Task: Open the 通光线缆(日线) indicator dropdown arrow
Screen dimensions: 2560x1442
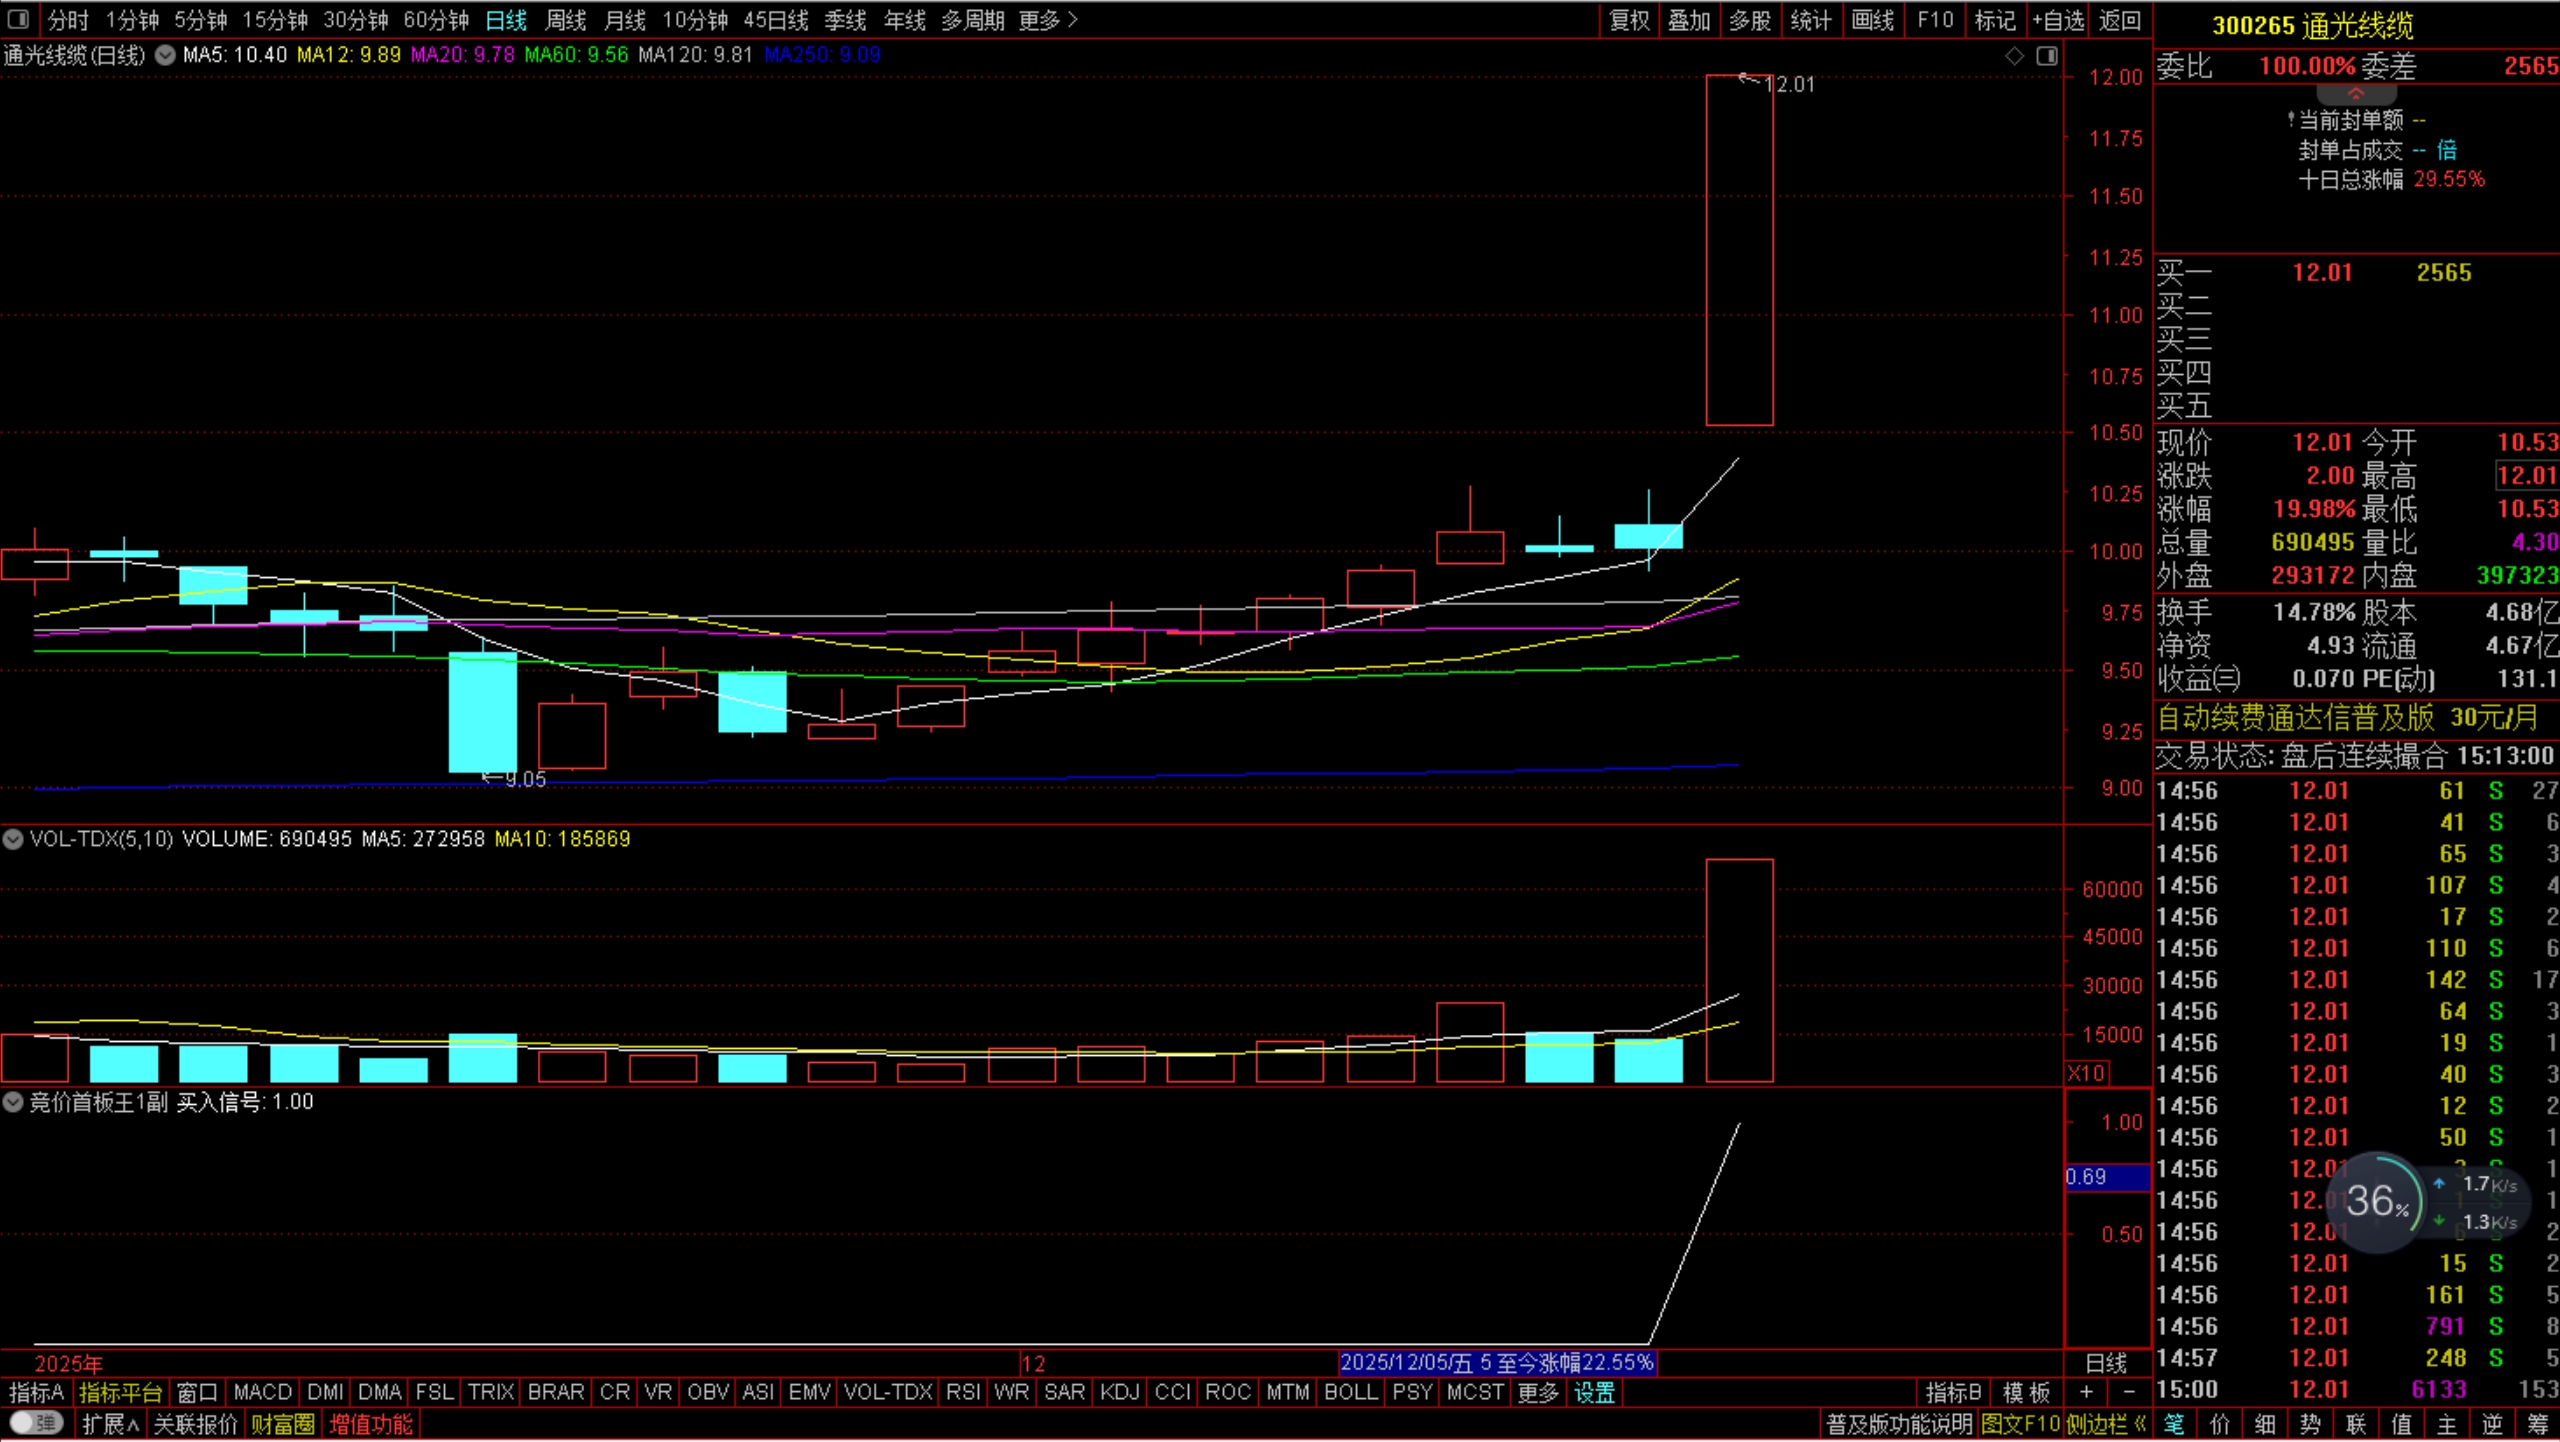Action: (165, 56)
